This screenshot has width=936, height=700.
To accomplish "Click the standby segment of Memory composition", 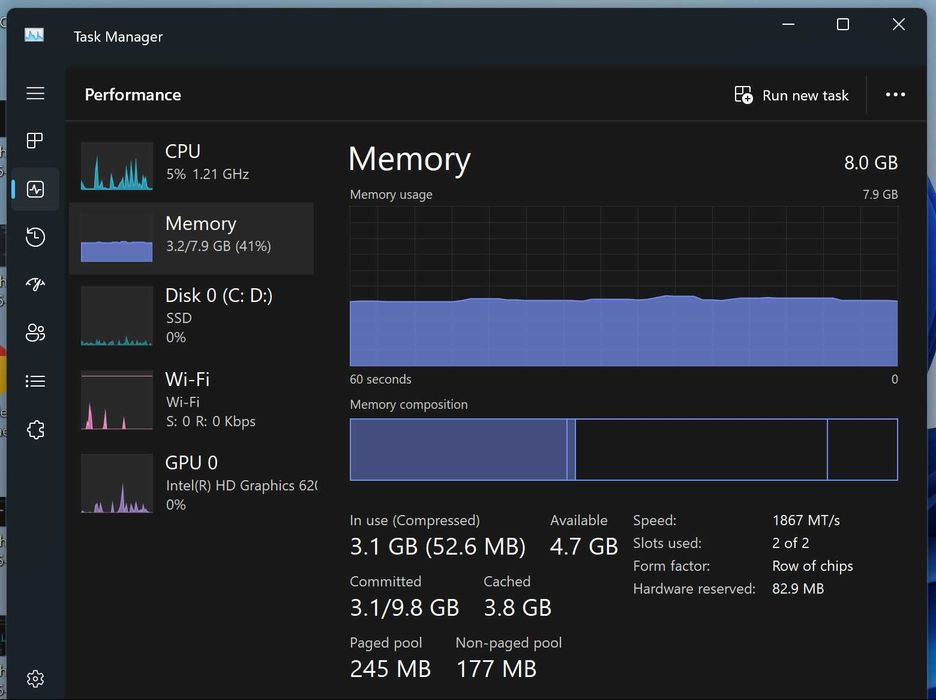I will 701,449.
